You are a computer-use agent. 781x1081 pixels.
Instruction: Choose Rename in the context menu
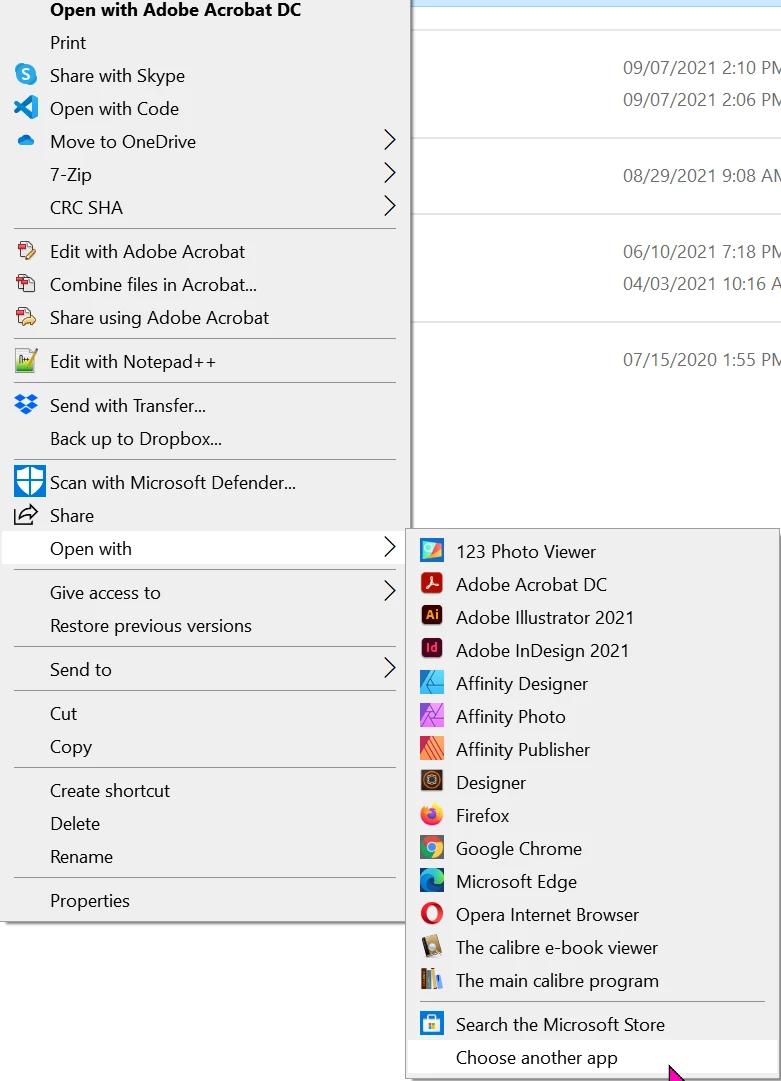pyautogui.click(x=81, y=857)
